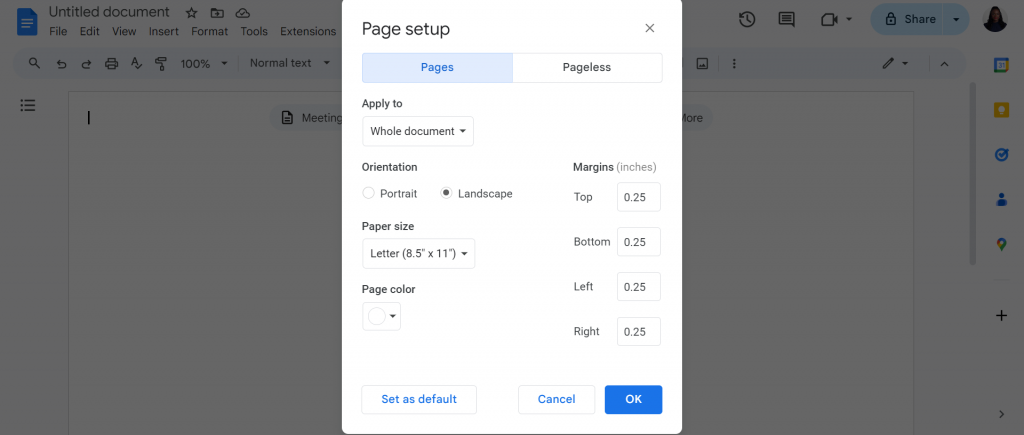
Task: Open Google Maps side panel
Action: coord(1001,244)
